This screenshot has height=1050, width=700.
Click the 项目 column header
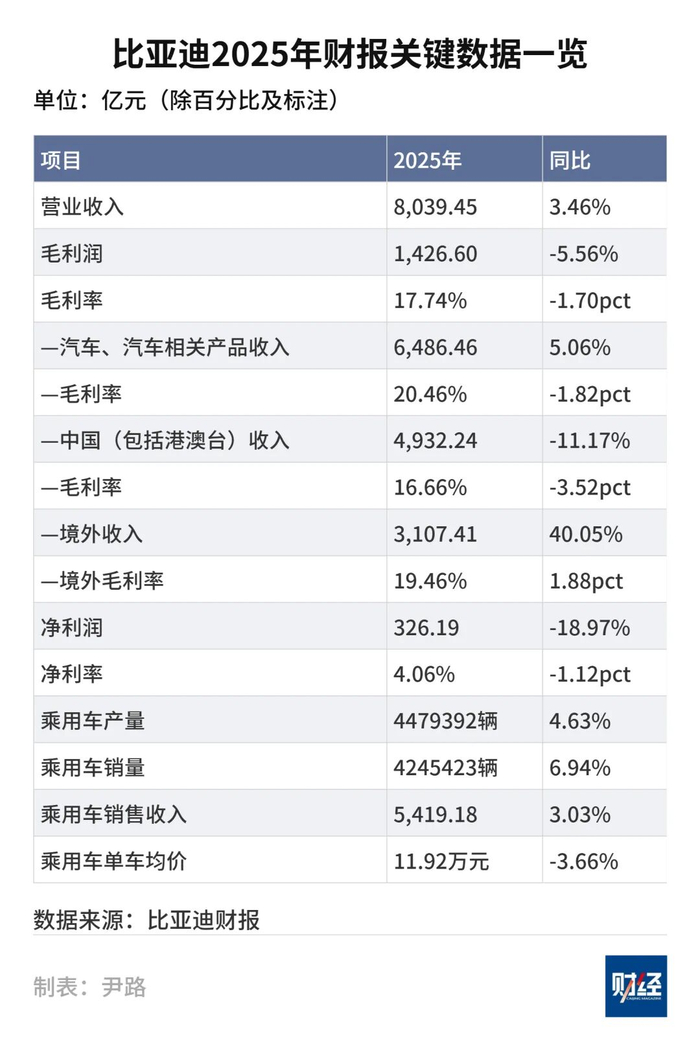[60, 160]
